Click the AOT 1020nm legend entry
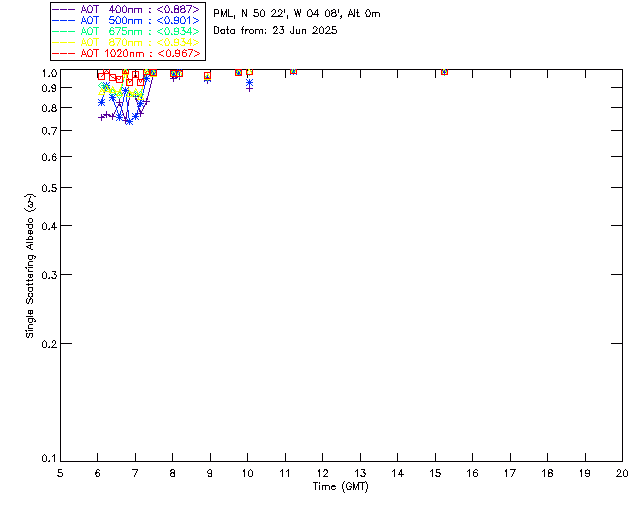Viewport: 640px width, 512px height. 126,53
